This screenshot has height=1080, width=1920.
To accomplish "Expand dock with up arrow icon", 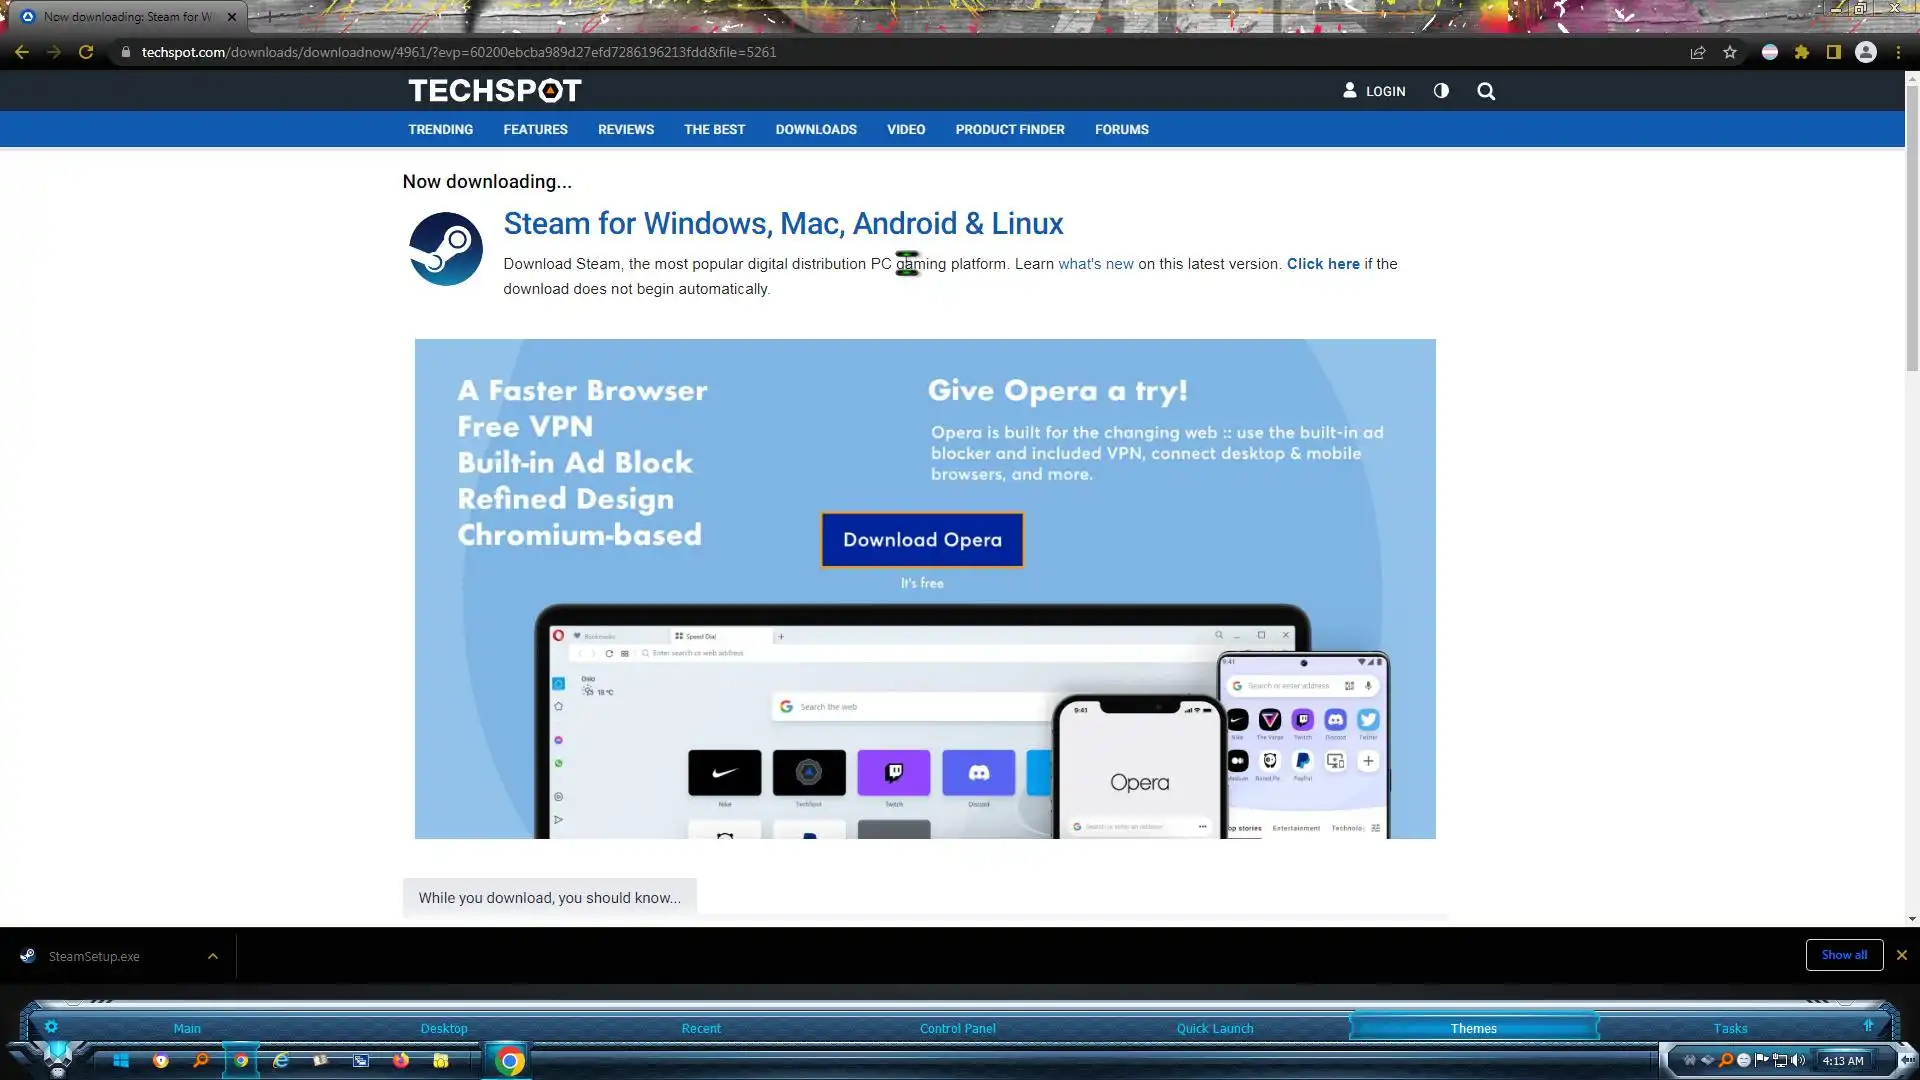I will coord(1868,1026).
